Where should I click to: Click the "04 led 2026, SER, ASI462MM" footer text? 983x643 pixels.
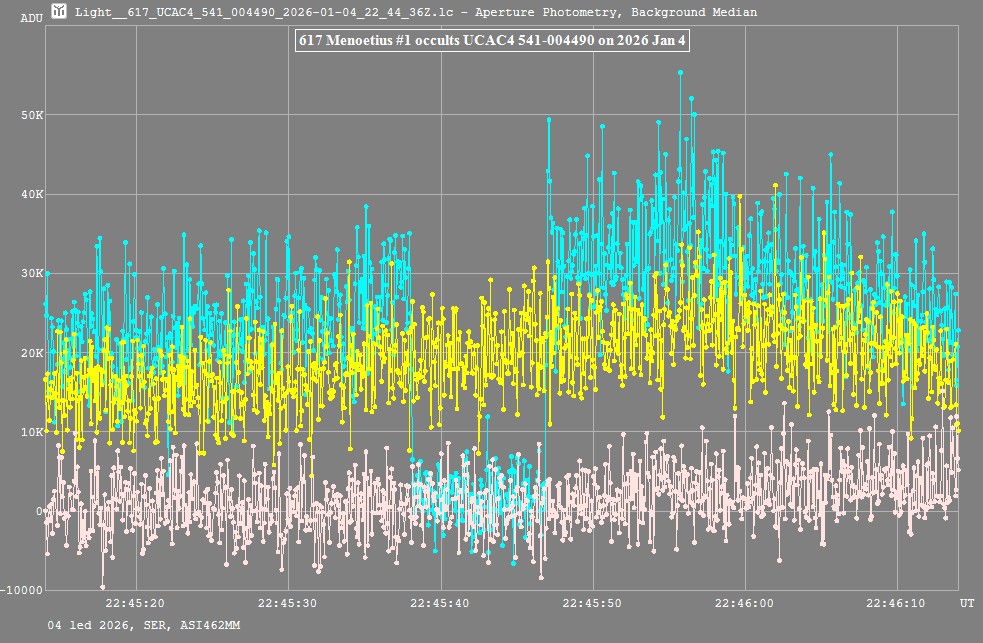coord(143,625)
